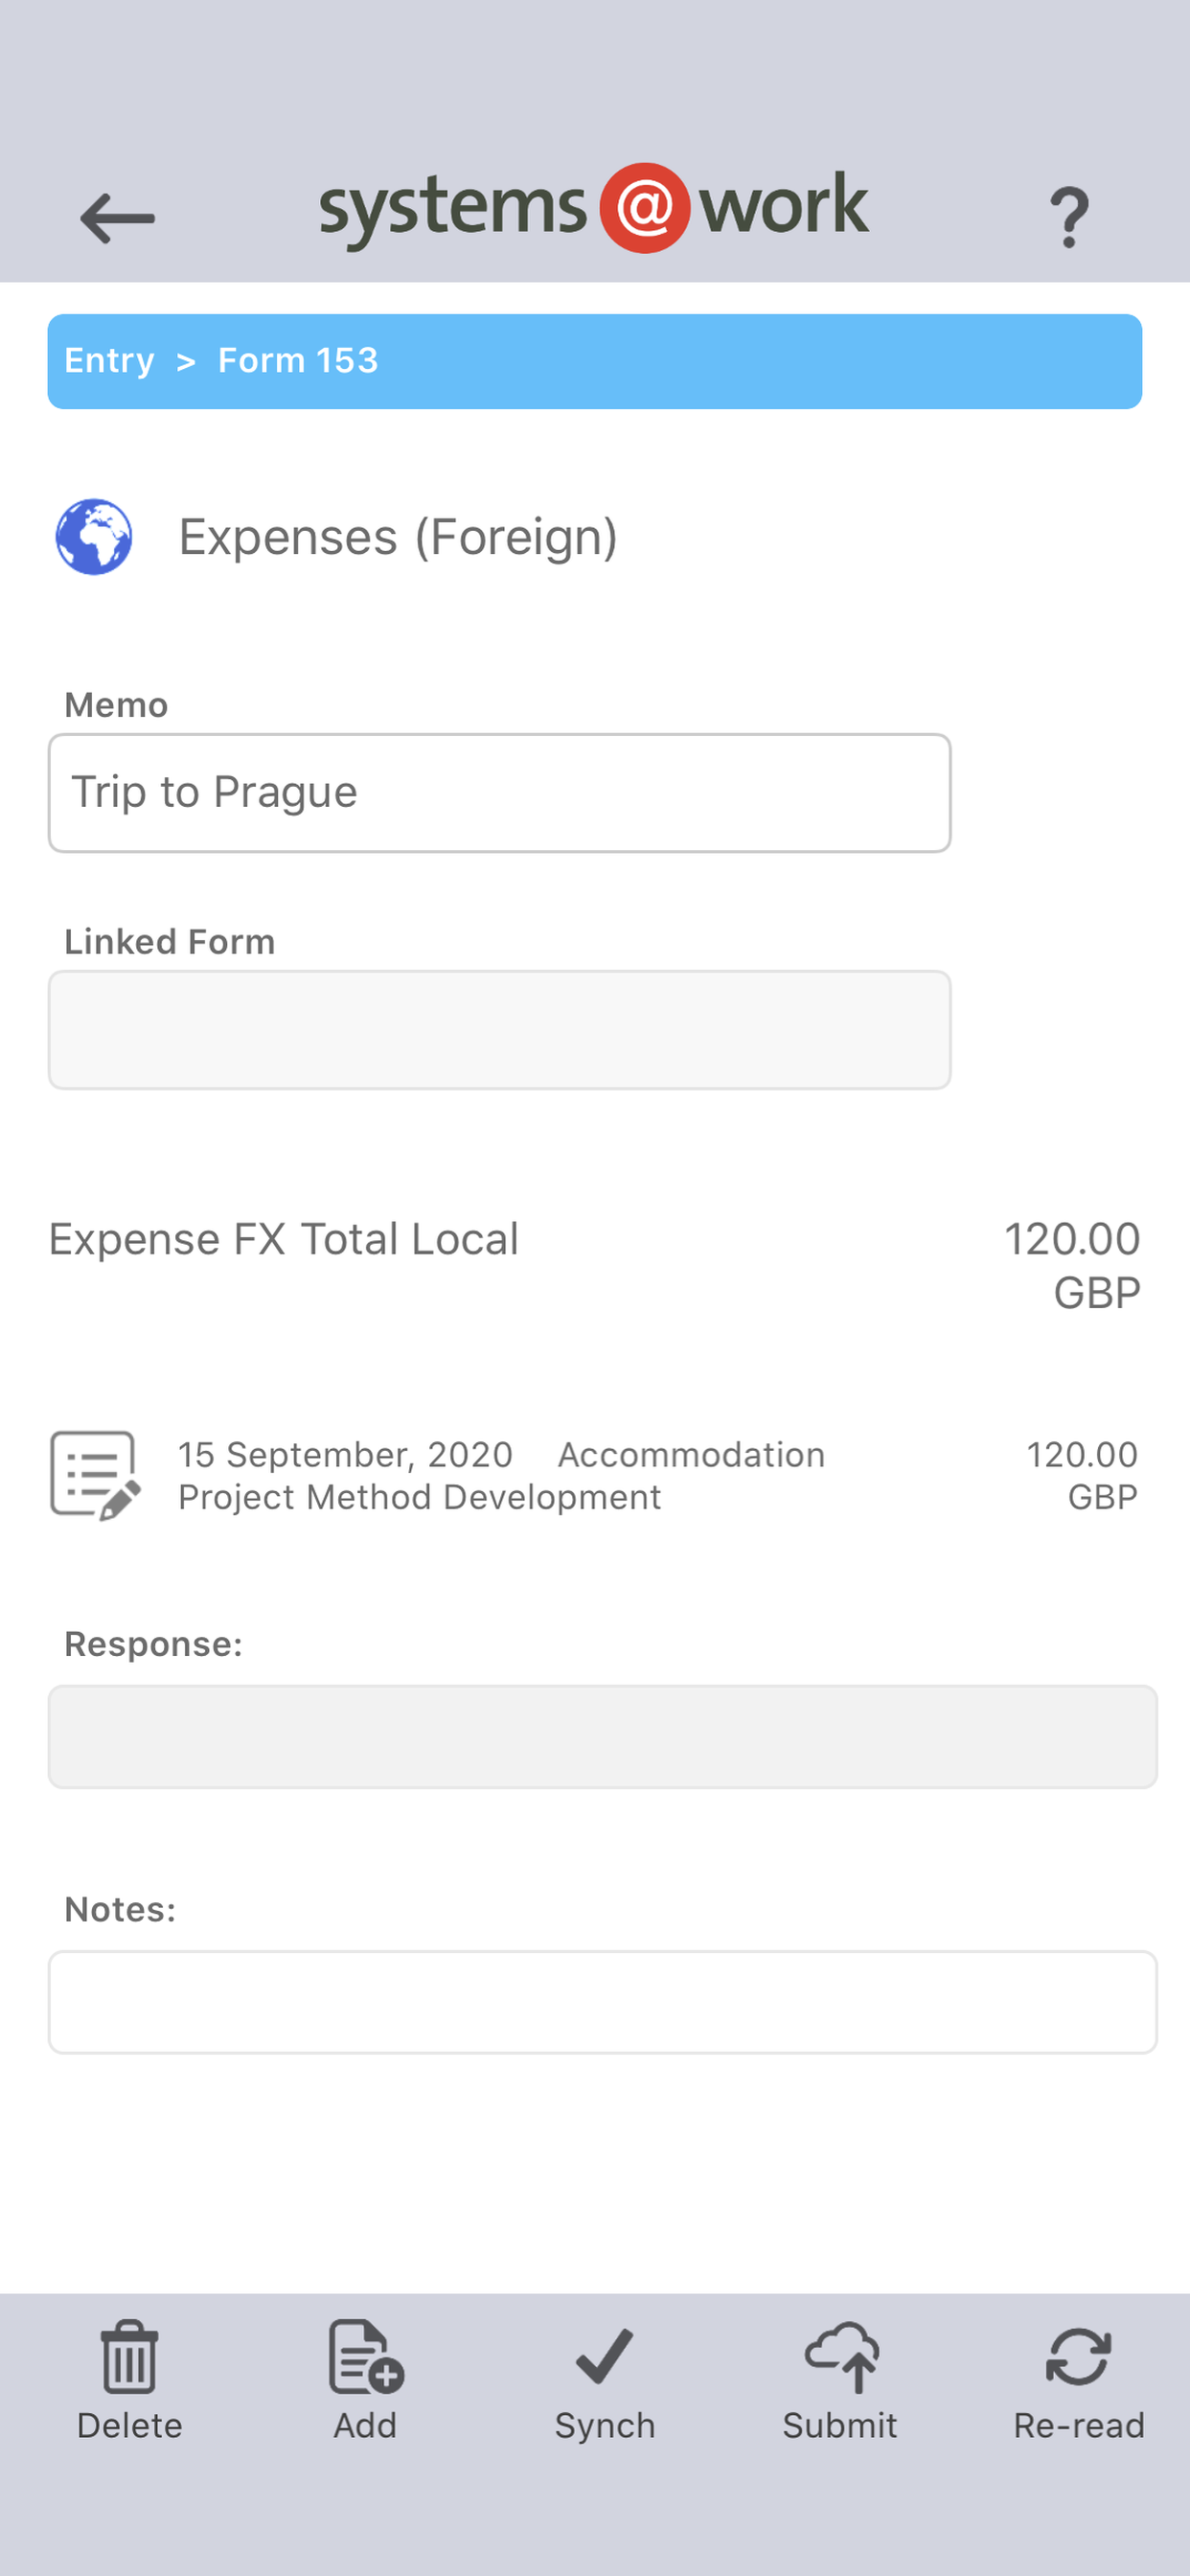The width and height of the screenshot is (1190, 2576).
Task: Edit the Memo field with Trip to Prague
Action: point(499,793)
